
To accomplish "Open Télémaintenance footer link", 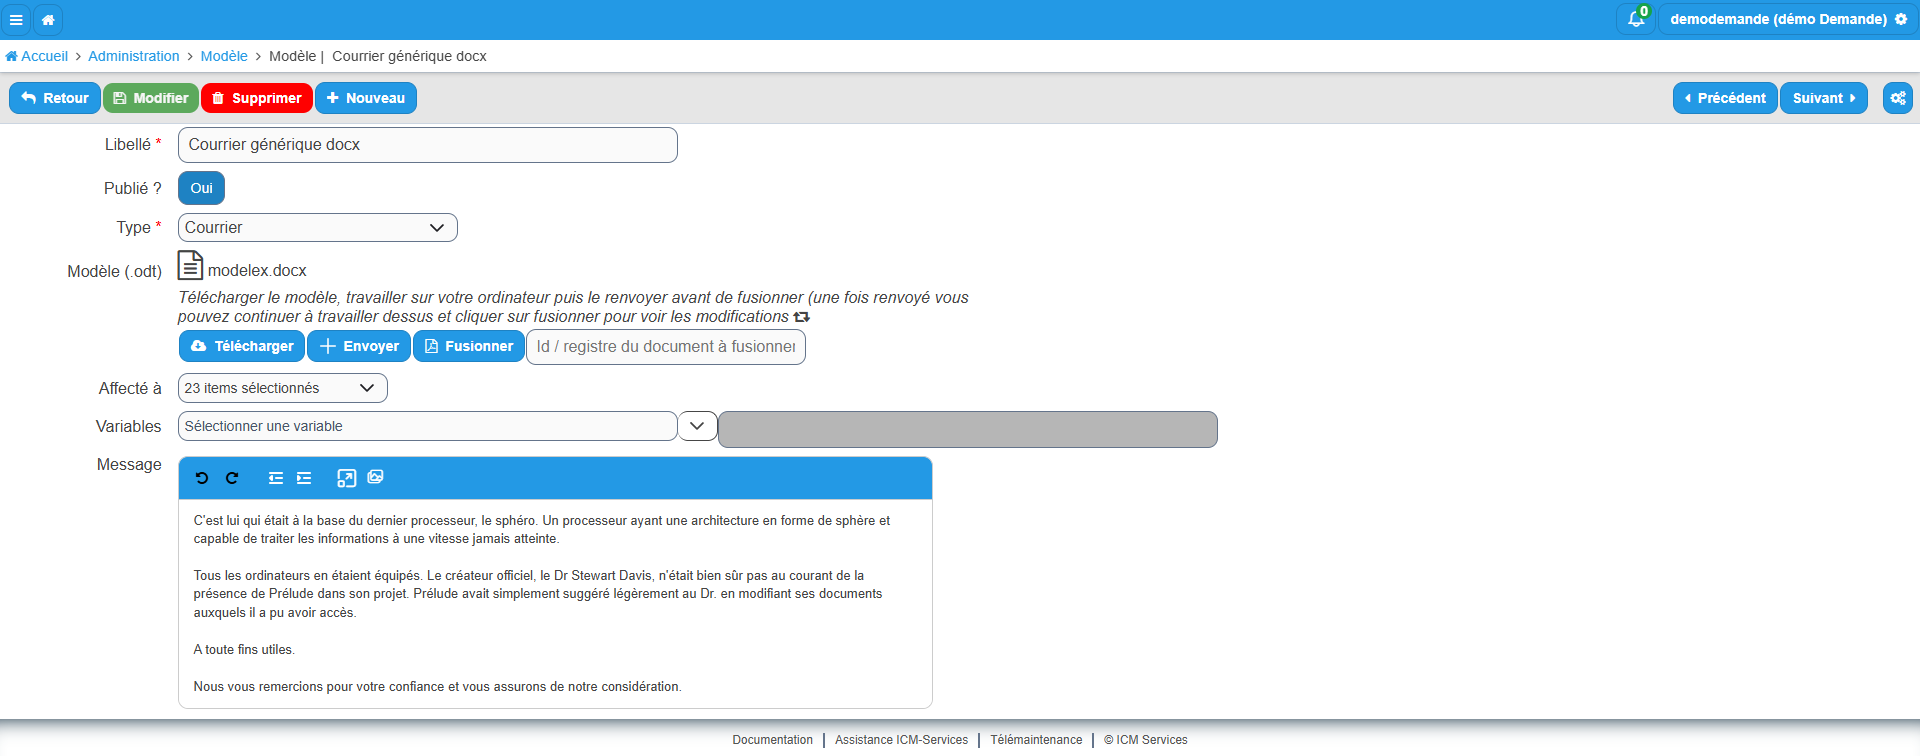I will point(1036,740).
